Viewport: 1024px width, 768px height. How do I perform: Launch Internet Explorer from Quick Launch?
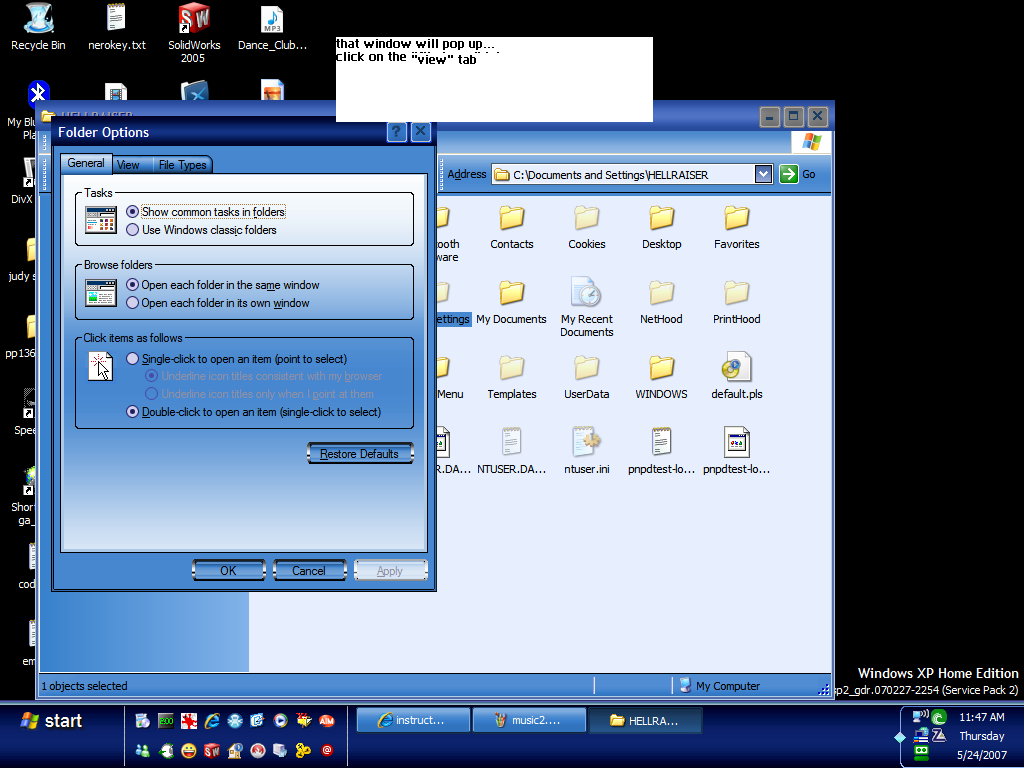(x=212, y=721)
